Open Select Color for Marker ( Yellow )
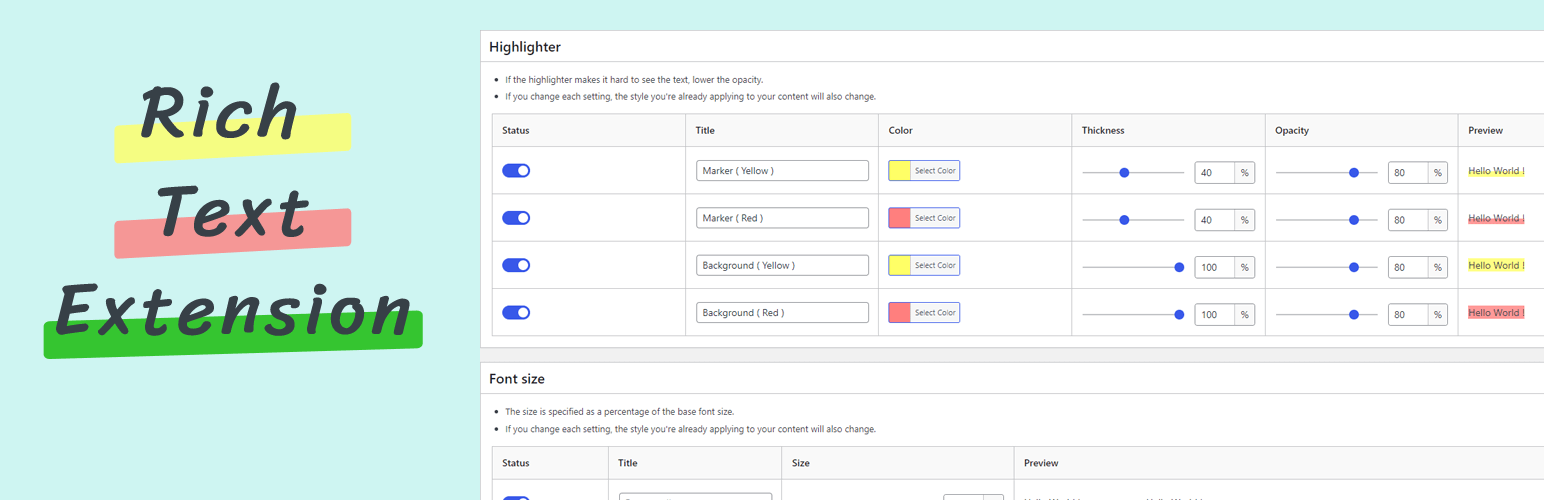 pos(924,171)
